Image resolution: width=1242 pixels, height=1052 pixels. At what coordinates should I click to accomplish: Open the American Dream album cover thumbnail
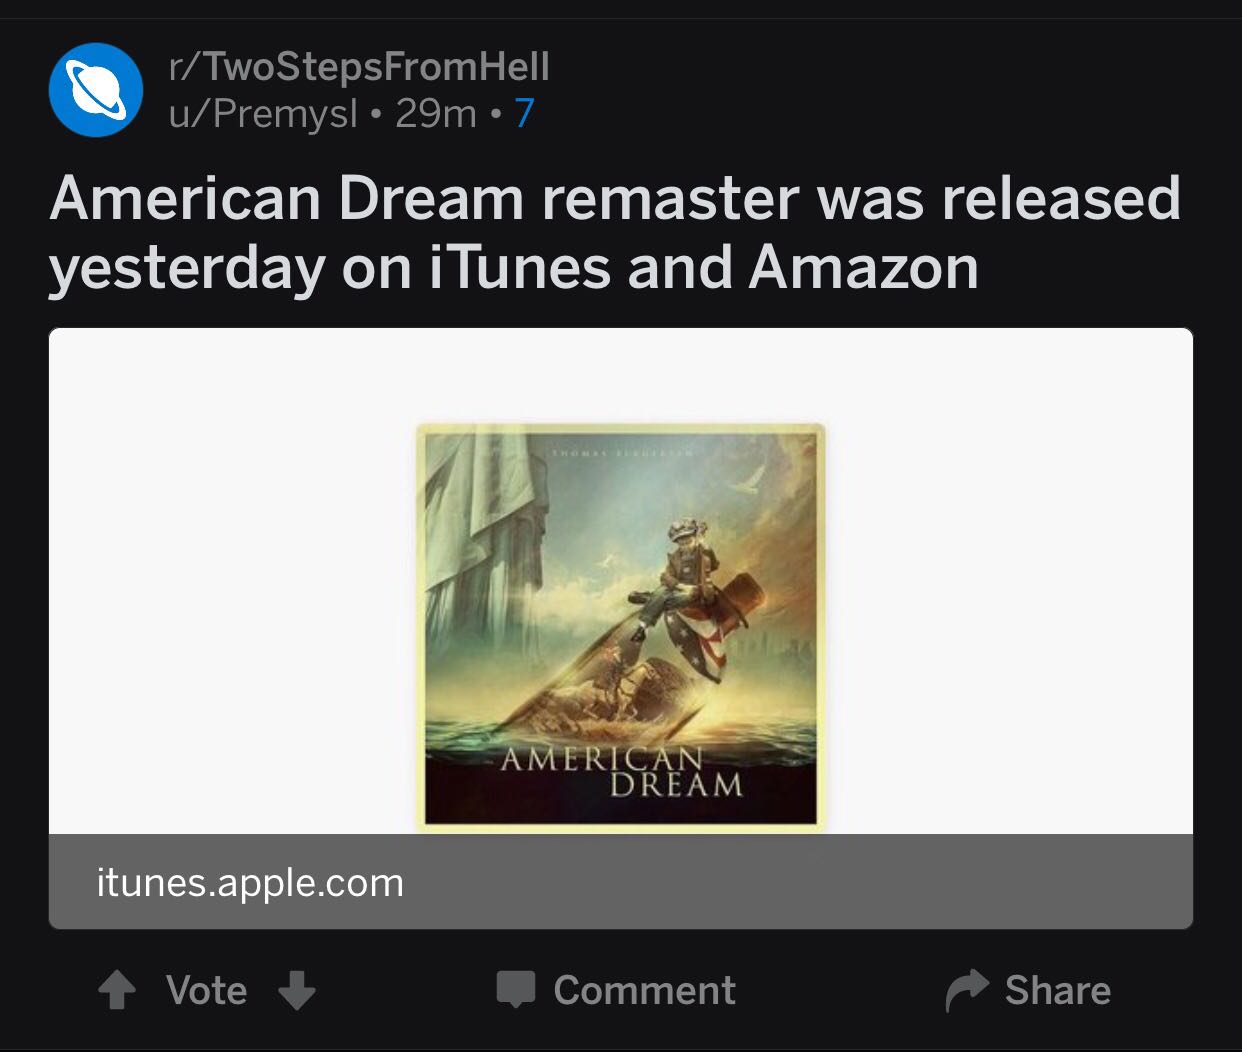click(621, 627)
